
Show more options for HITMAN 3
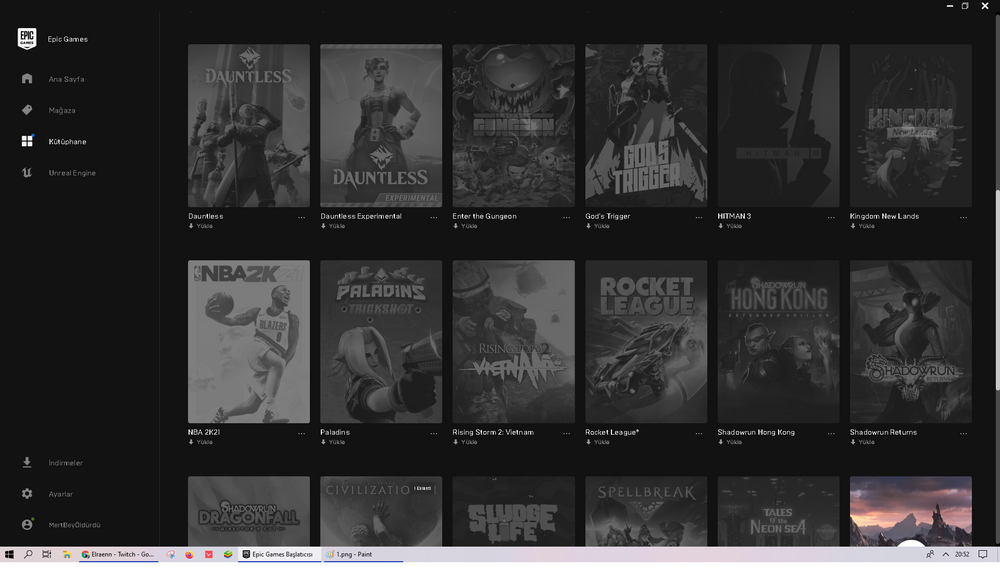pos(831,217)
